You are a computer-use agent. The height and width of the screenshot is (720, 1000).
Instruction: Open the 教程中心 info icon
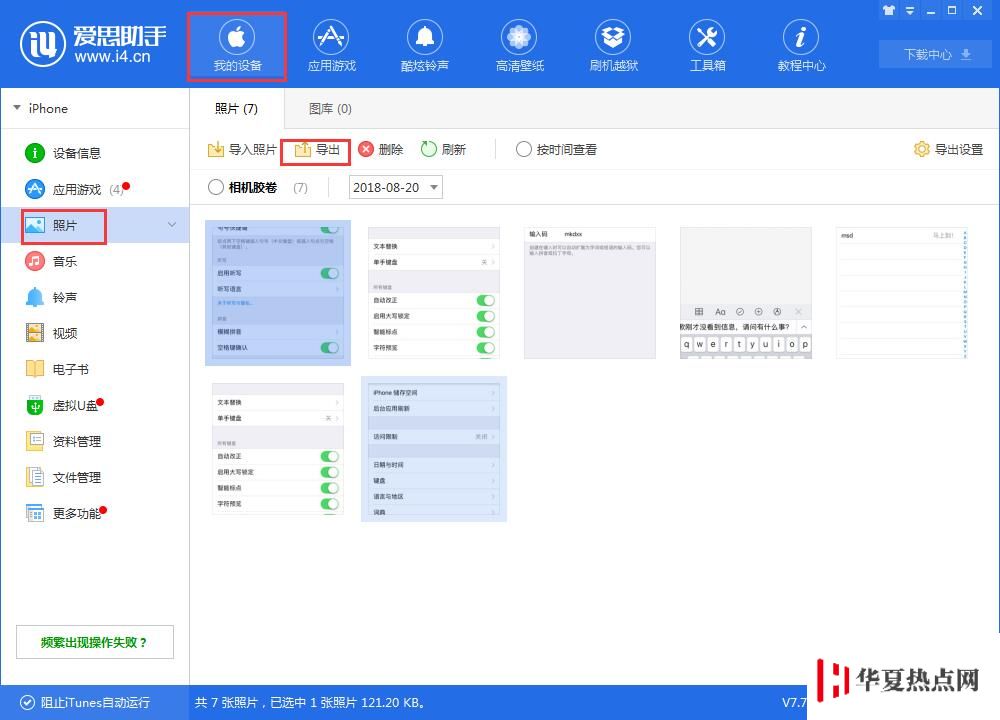point(801,47)
